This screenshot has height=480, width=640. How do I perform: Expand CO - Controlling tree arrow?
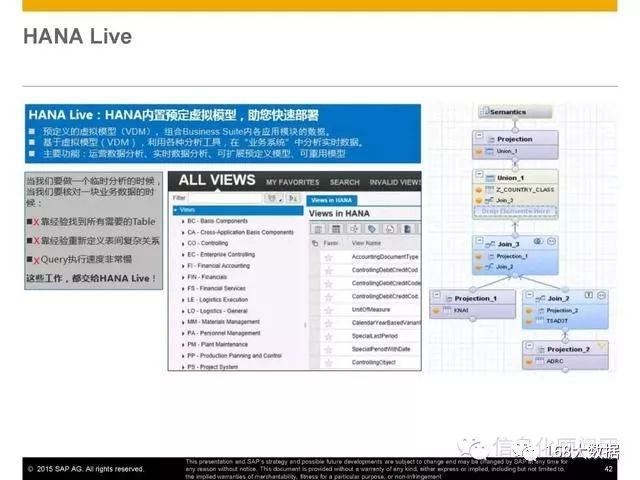click(183, 244)
